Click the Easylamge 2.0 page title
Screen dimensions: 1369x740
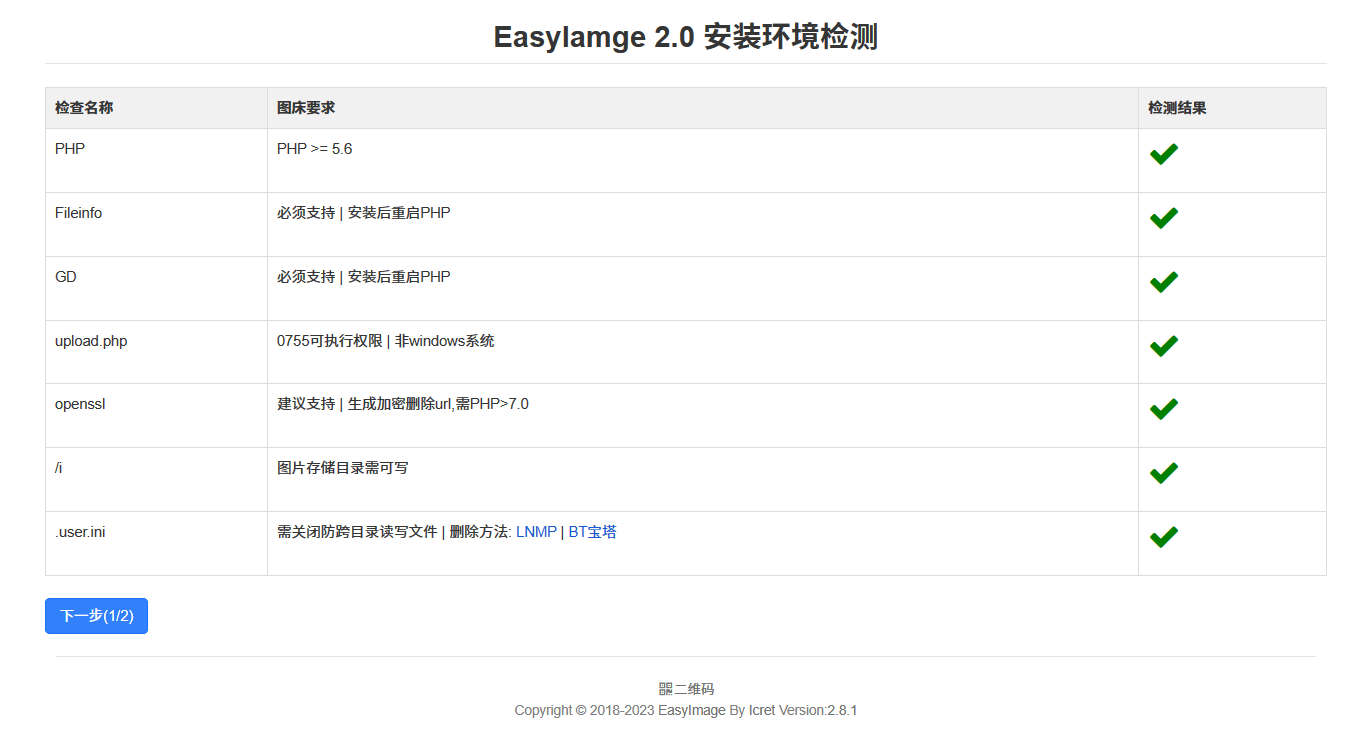pyautogui.click(x=684, y=36)
